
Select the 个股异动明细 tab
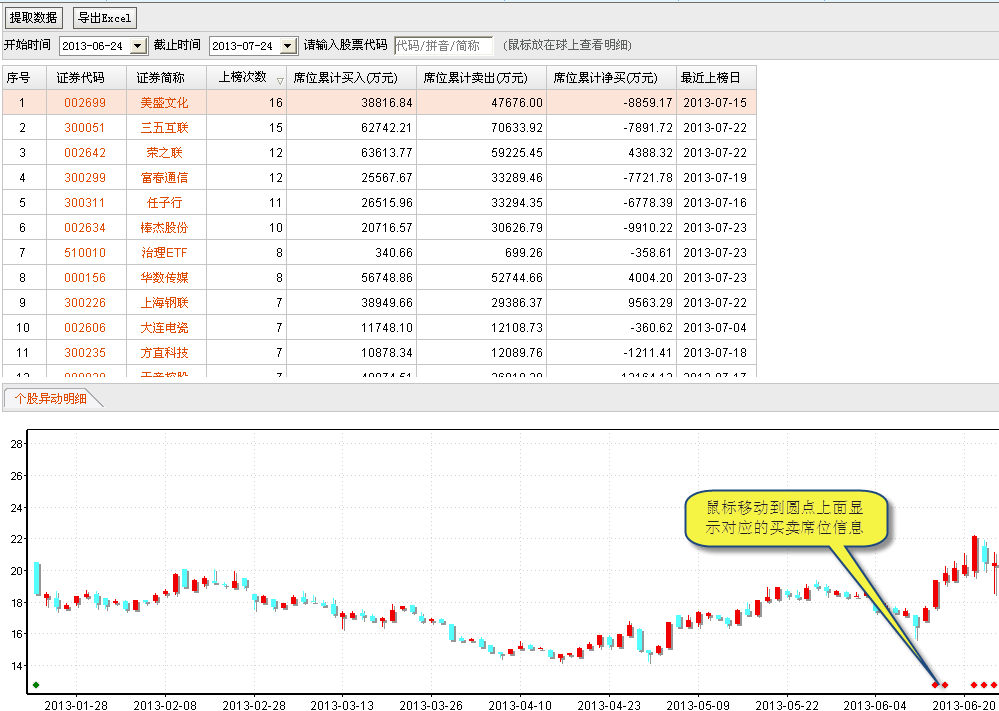coord(50,398)
